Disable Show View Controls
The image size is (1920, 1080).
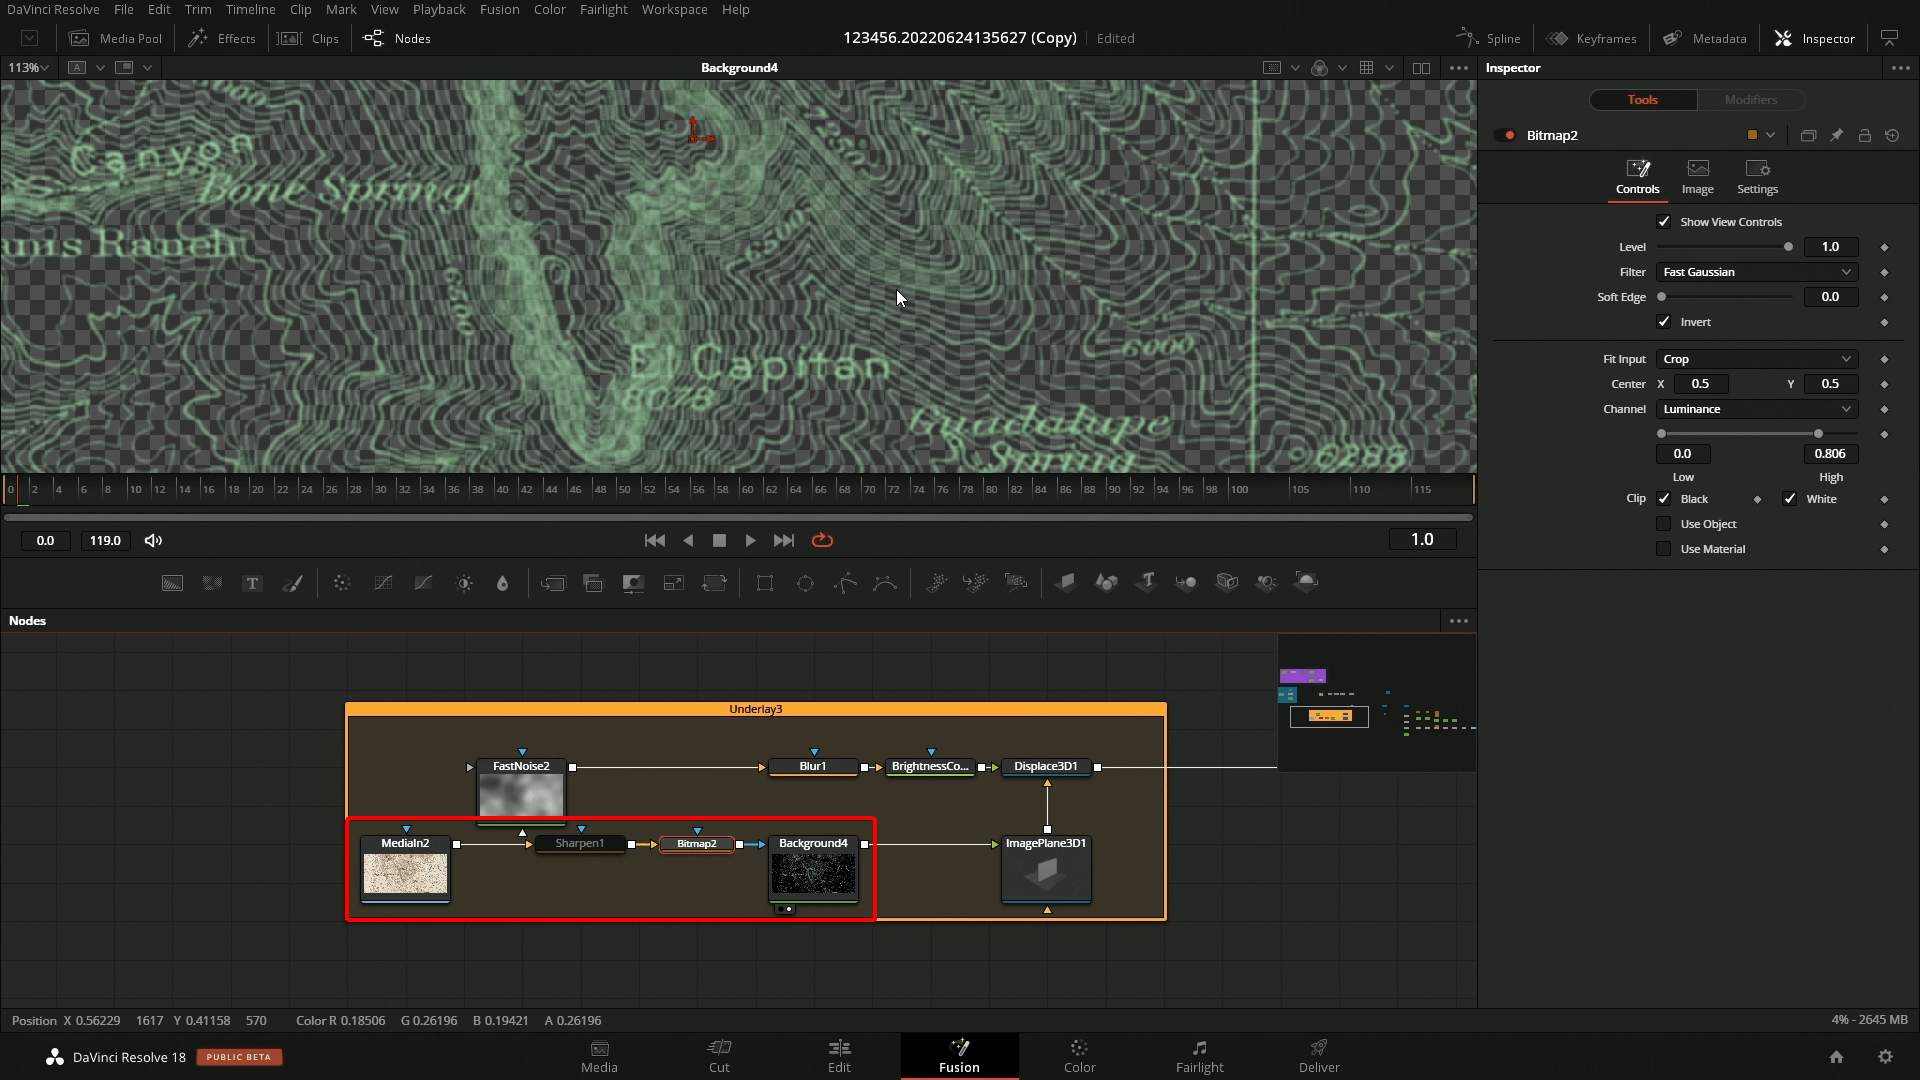click(x=1664, y=221)
